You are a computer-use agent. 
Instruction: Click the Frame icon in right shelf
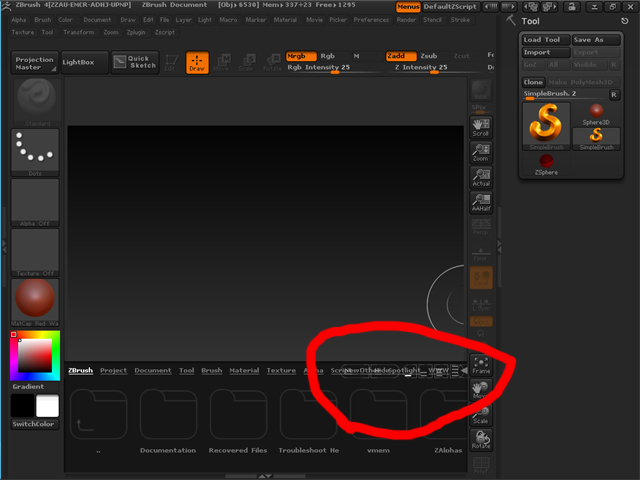[x=481, y=365]
